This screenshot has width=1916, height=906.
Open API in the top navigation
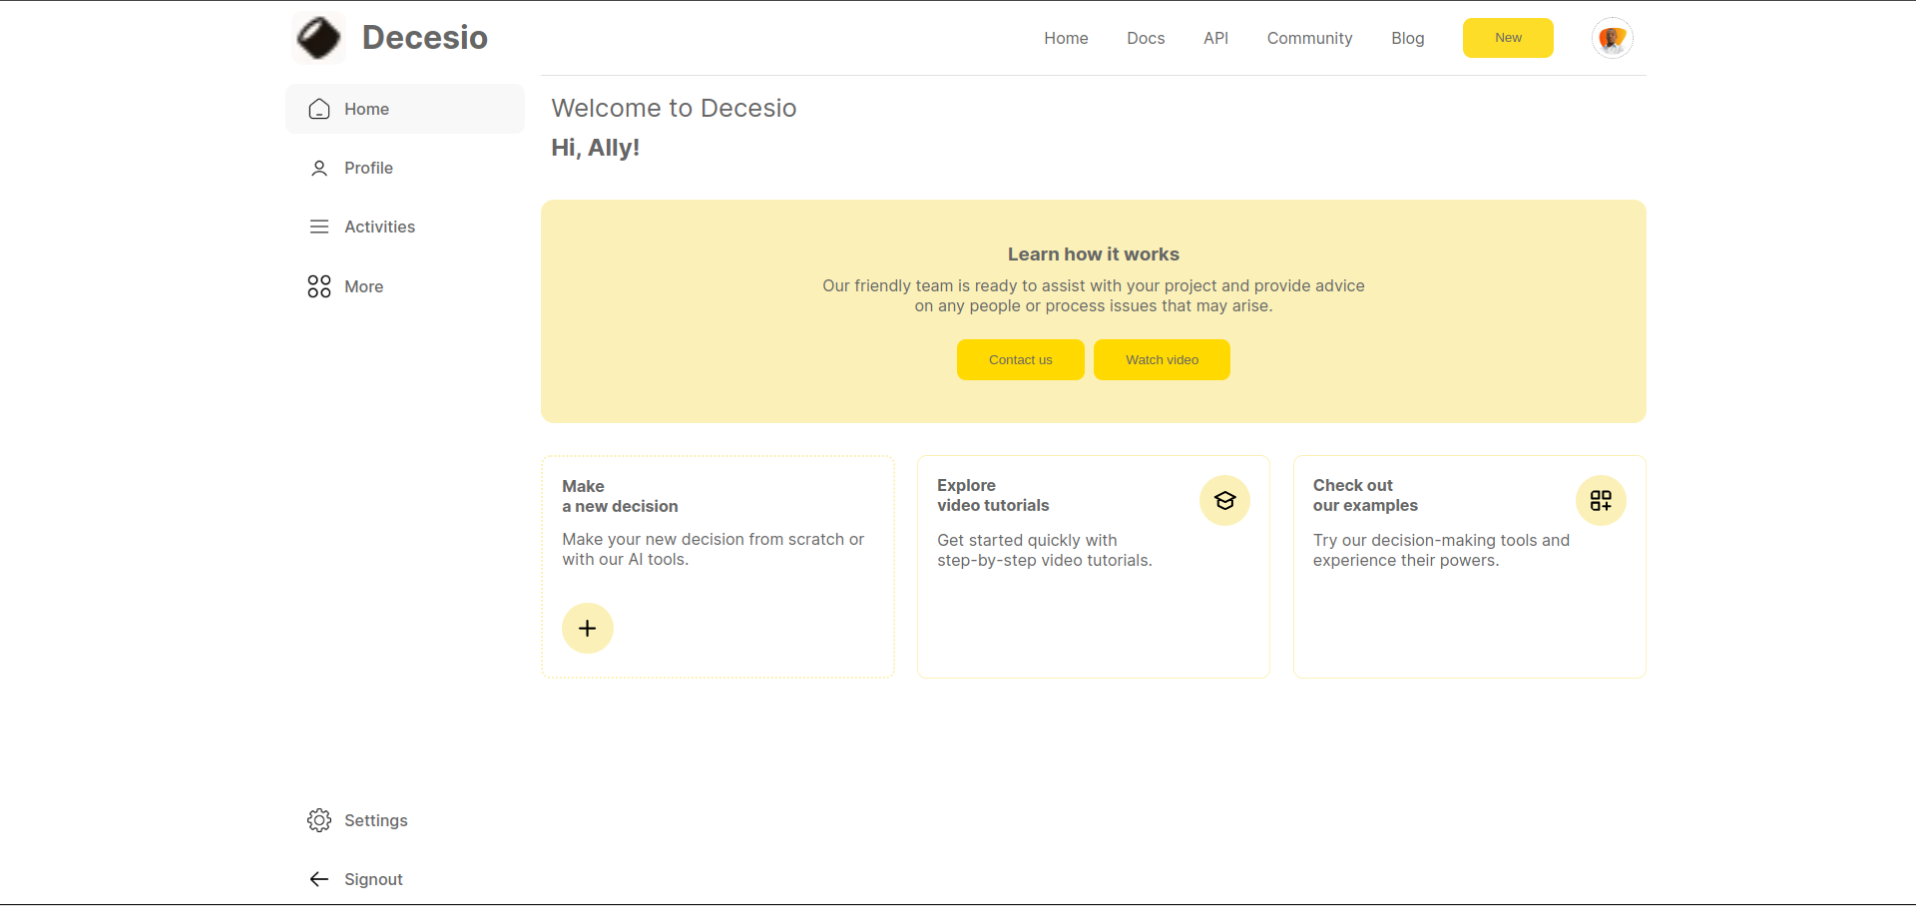(x=1216, y=38)
